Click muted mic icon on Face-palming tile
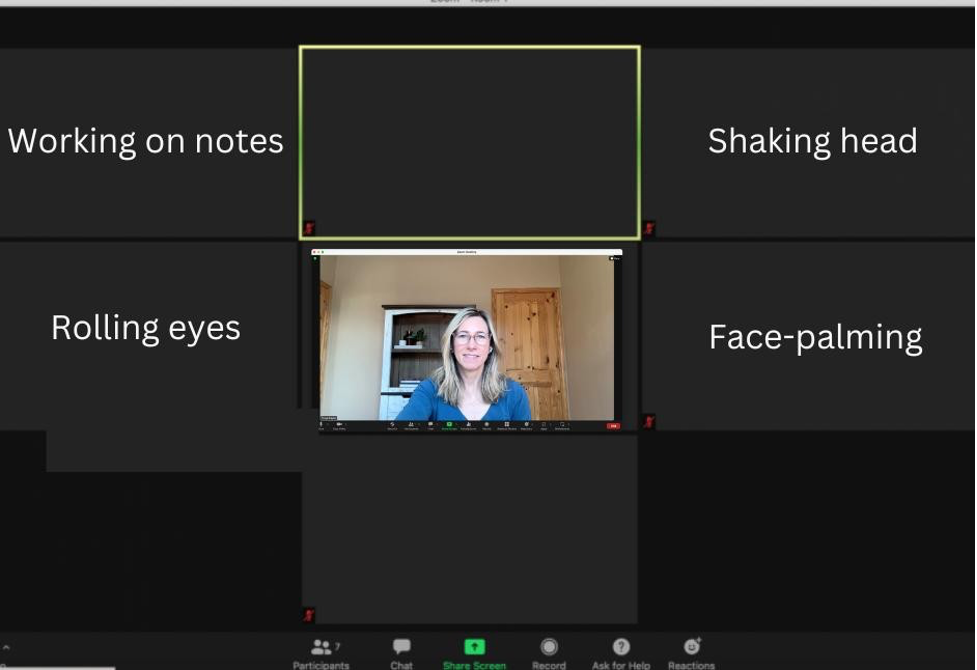Viewport: 977px width, 670px height. (649, 422)
